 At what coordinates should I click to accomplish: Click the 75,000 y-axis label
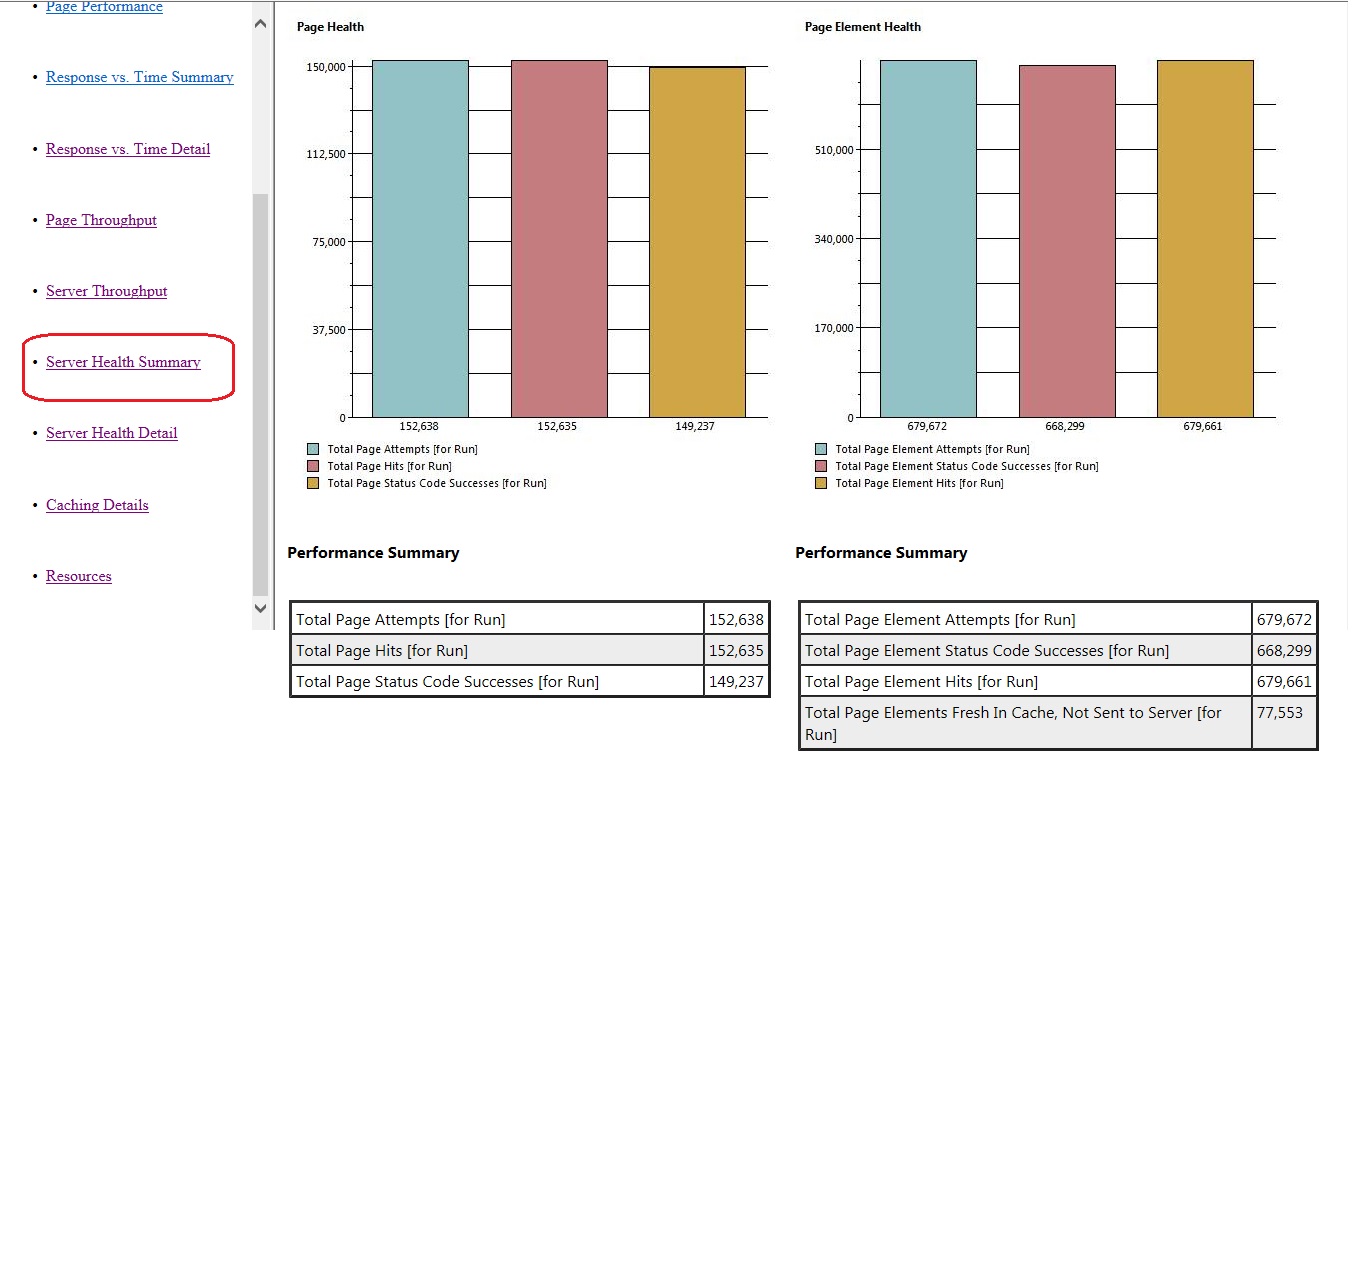point(329,242)
